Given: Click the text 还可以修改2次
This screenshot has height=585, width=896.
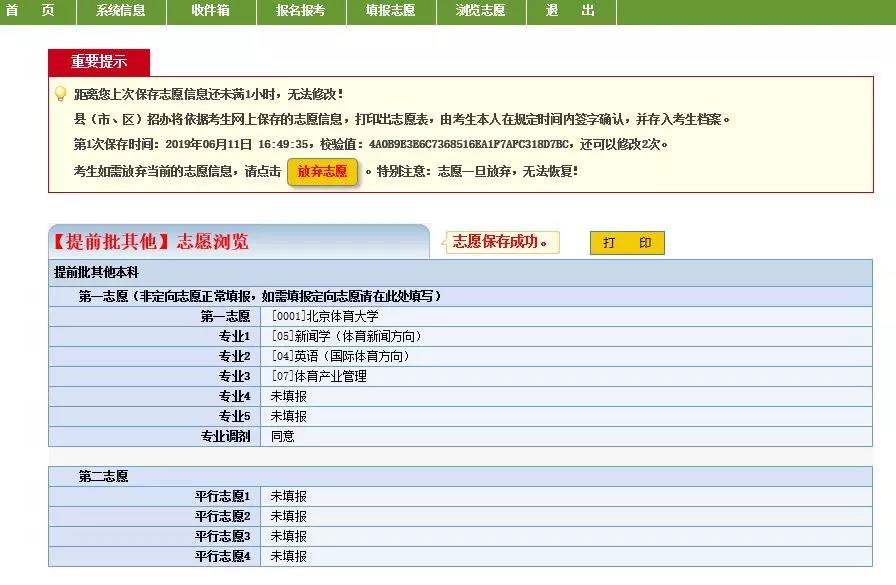Looking at the screenshot, I should click(x=621, y=144).
